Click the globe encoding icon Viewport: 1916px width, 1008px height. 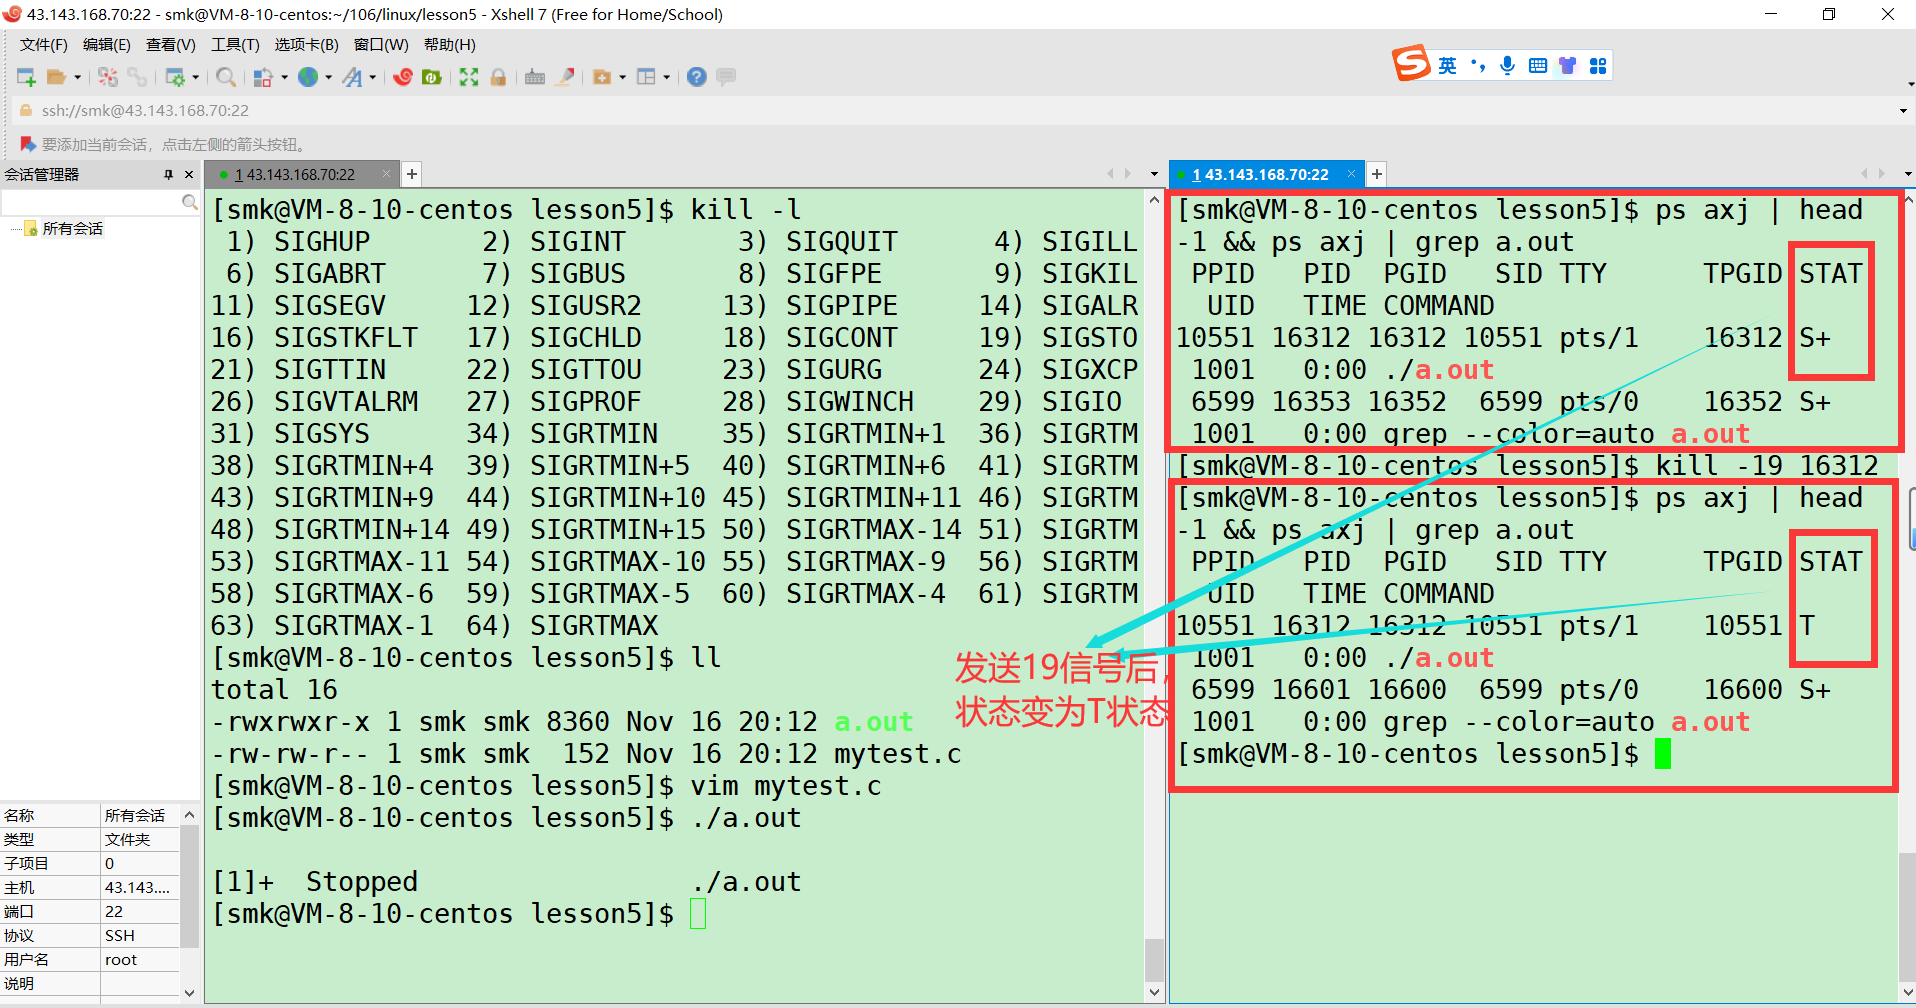308,77
